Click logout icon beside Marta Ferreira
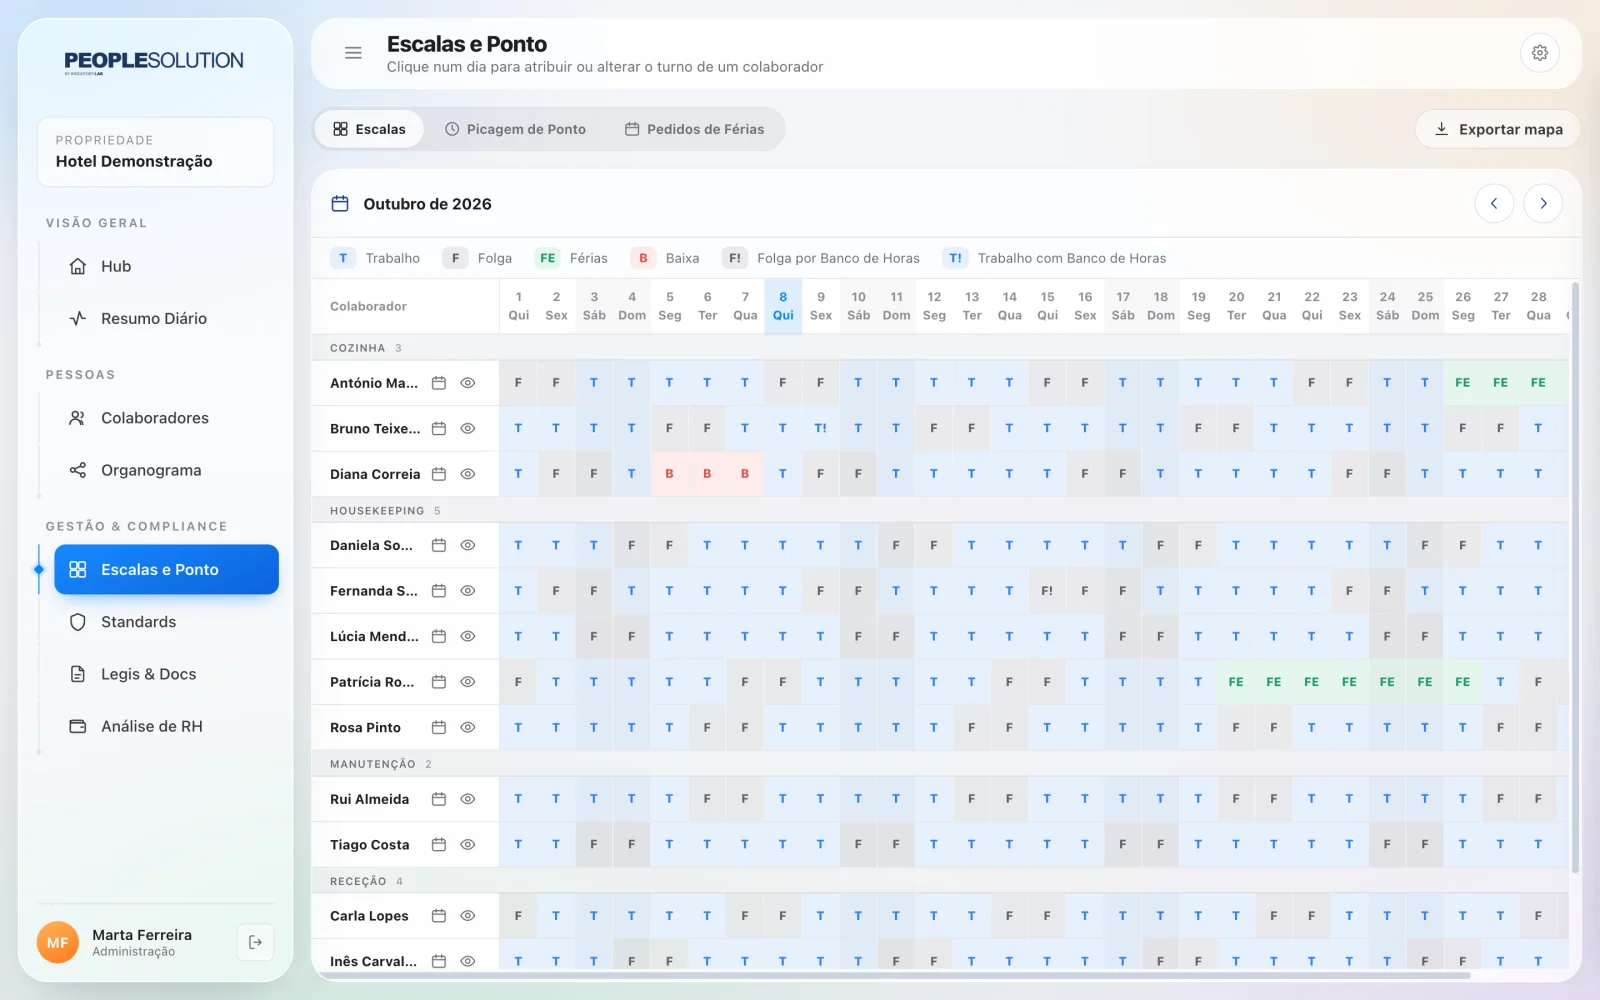 256,942
